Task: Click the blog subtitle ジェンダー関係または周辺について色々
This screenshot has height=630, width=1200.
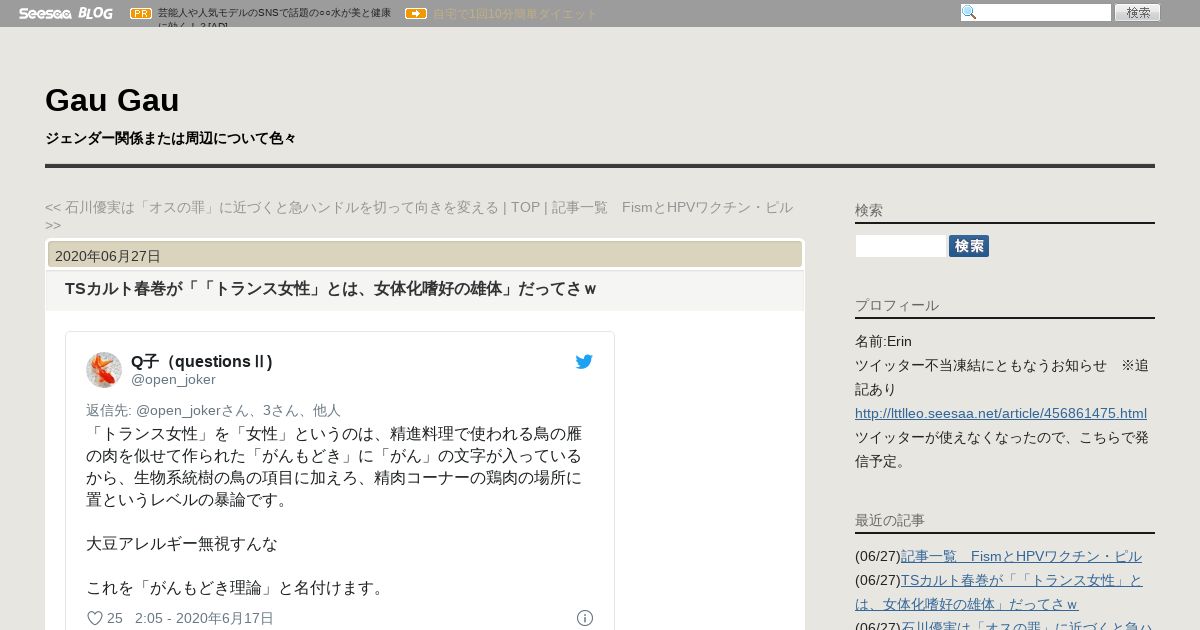Action: pyautogui.click(x=170, y=138)
